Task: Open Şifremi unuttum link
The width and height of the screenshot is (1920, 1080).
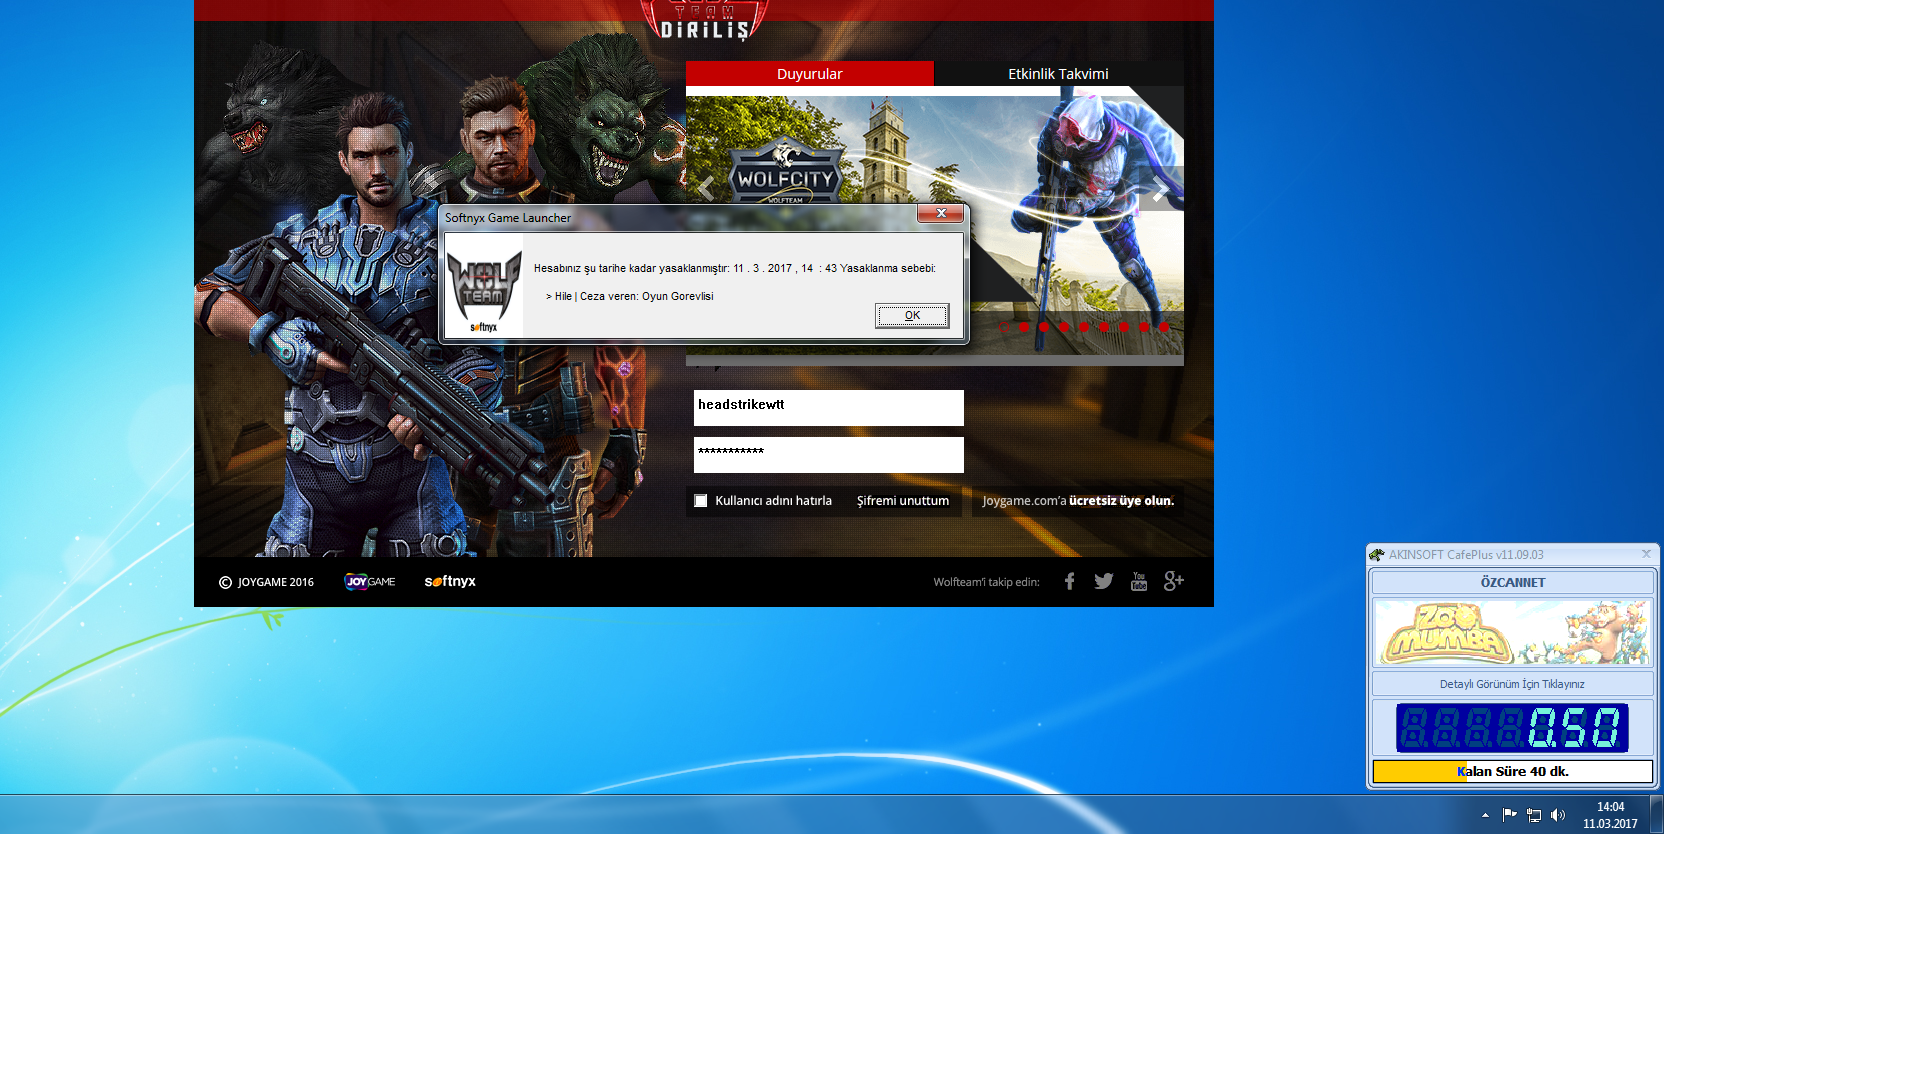Action: click(902, 501)
